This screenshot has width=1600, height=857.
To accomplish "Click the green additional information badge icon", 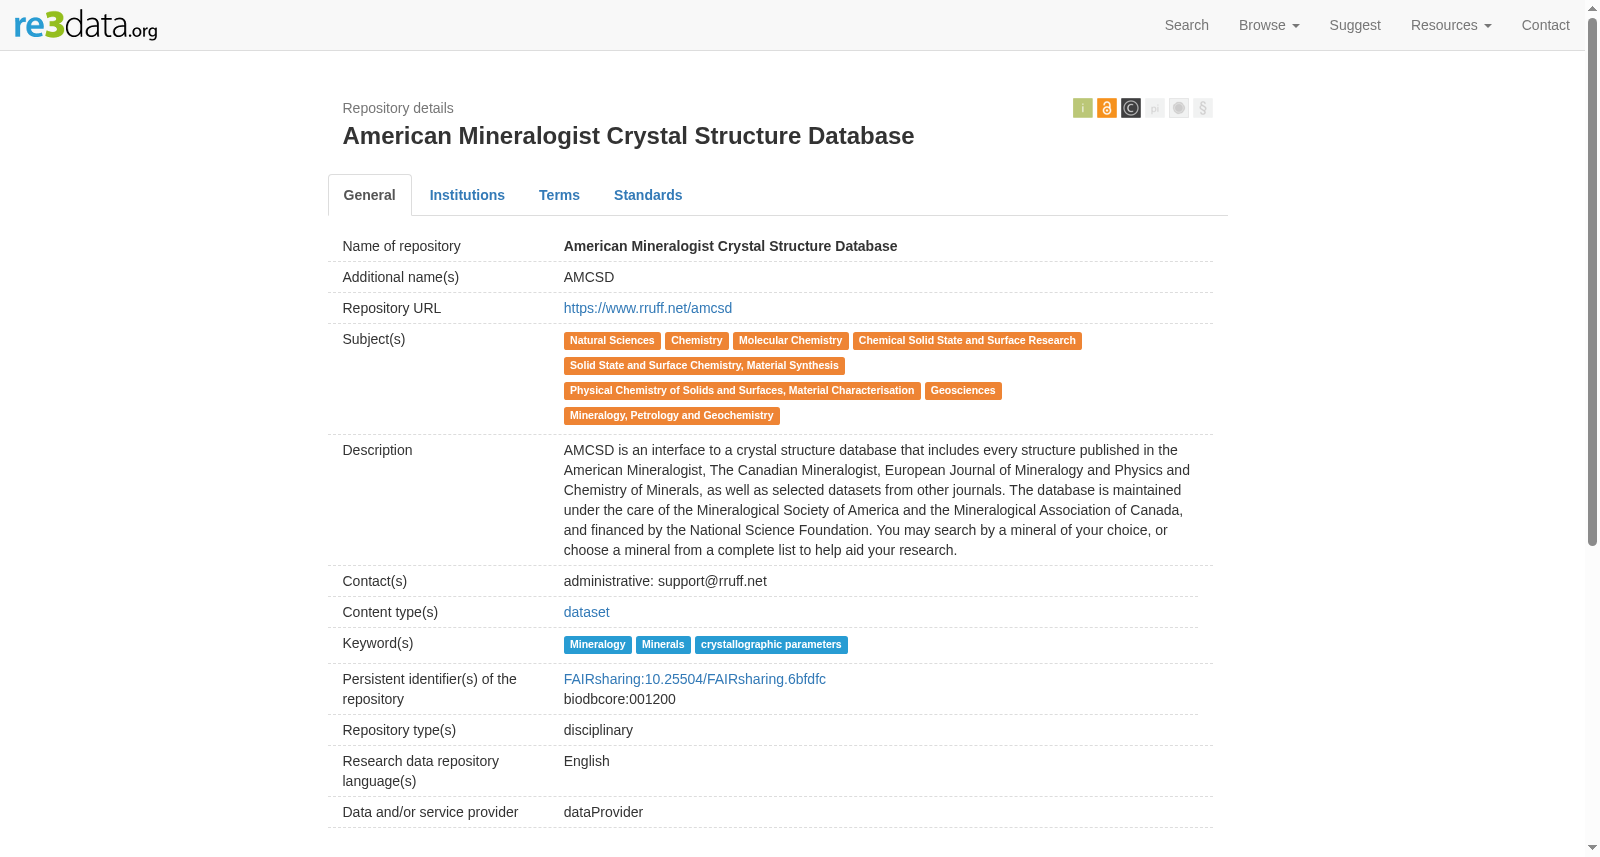I will [1082, 108].
